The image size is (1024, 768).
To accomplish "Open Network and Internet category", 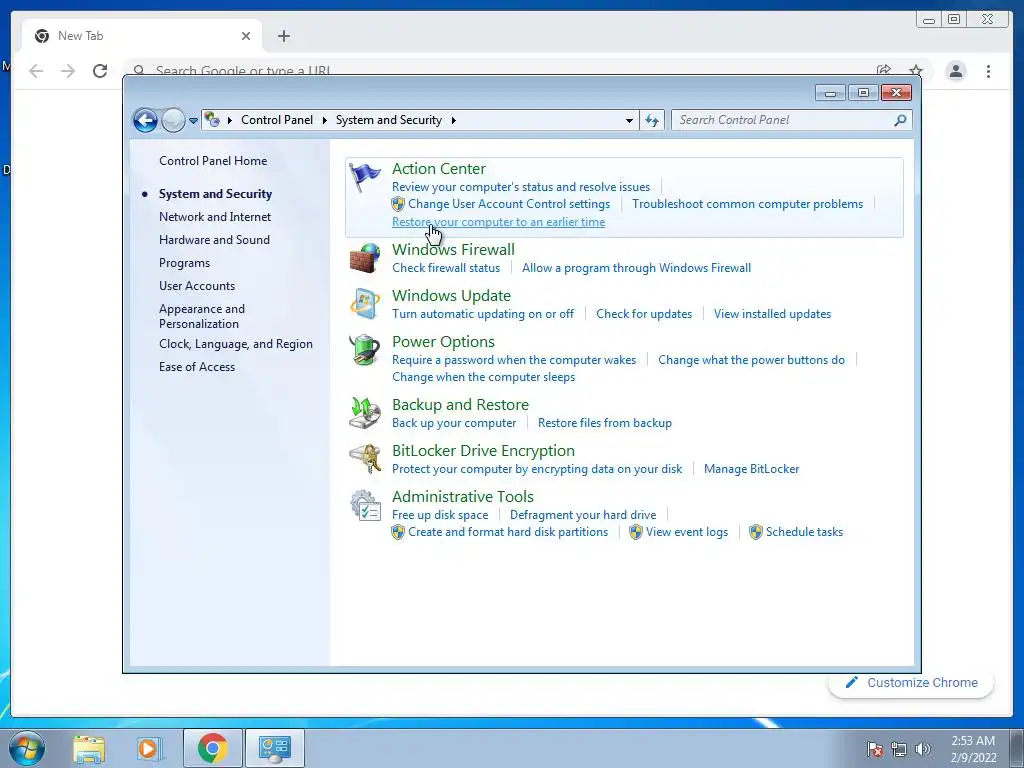I will 215,217.
